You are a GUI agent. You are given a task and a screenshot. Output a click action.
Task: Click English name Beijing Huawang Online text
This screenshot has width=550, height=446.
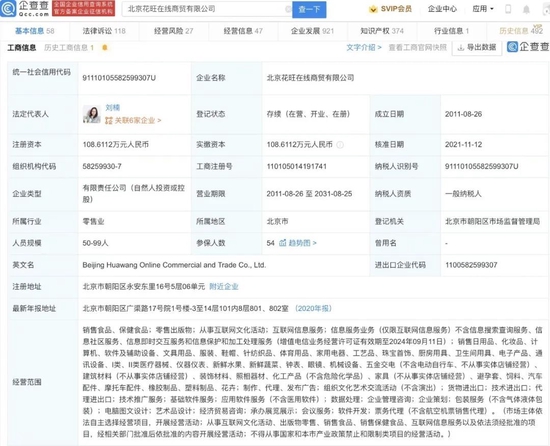[174, 265]
